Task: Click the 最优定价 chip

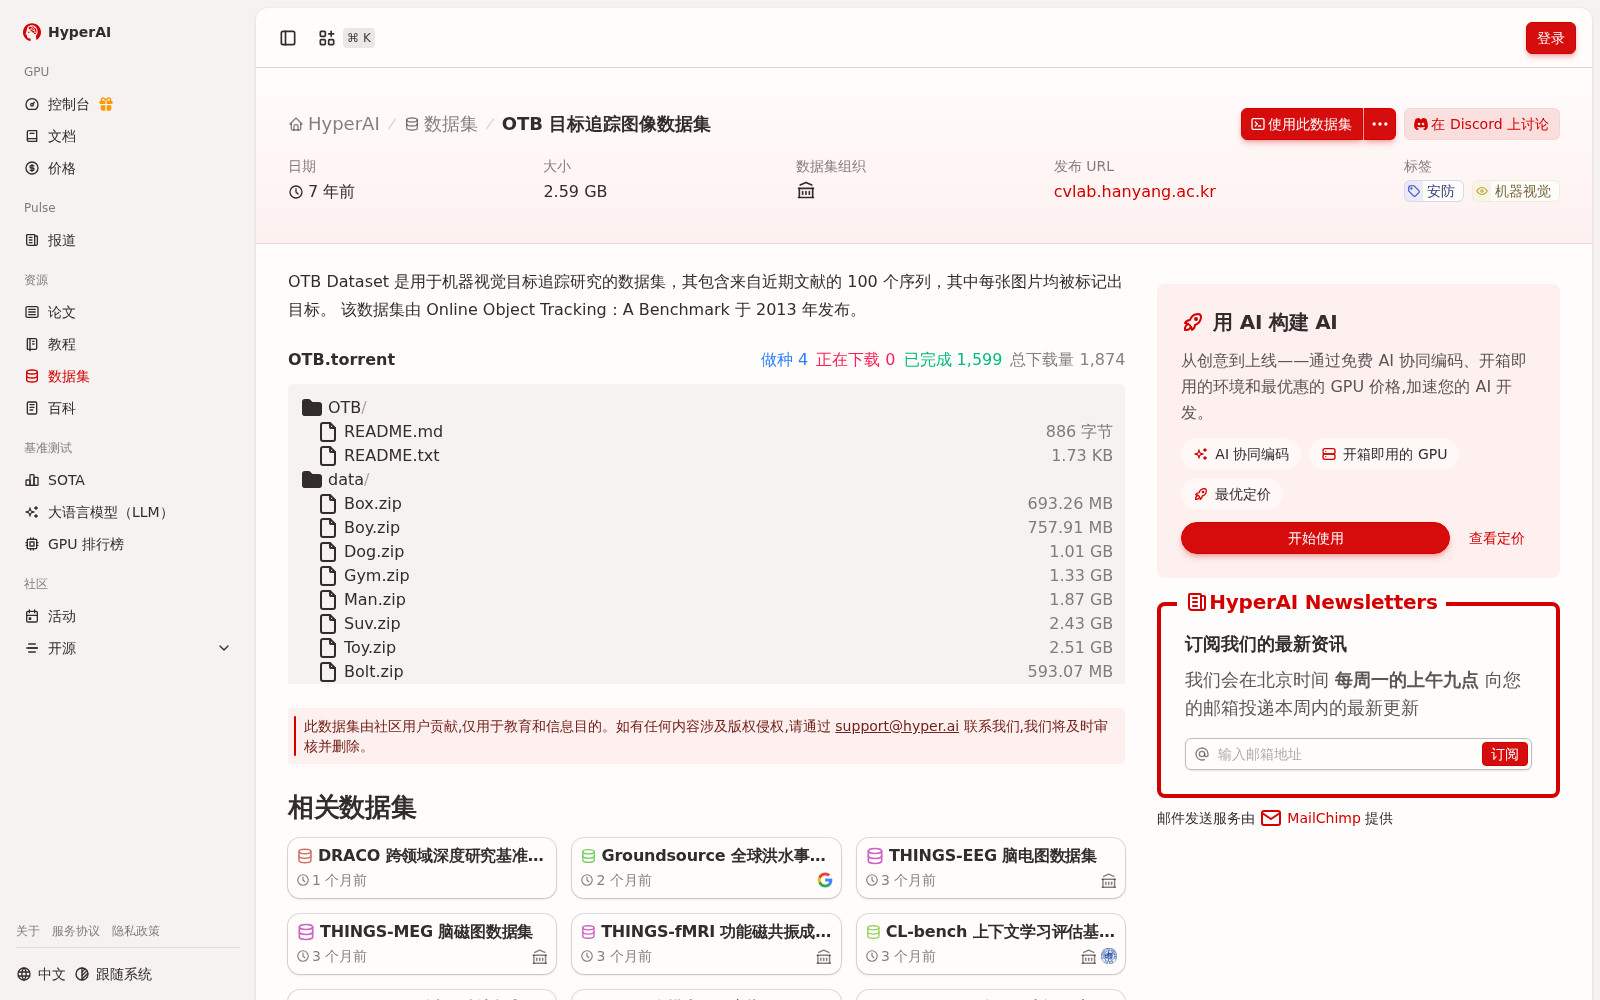Action: click(x=1232, y=494)
